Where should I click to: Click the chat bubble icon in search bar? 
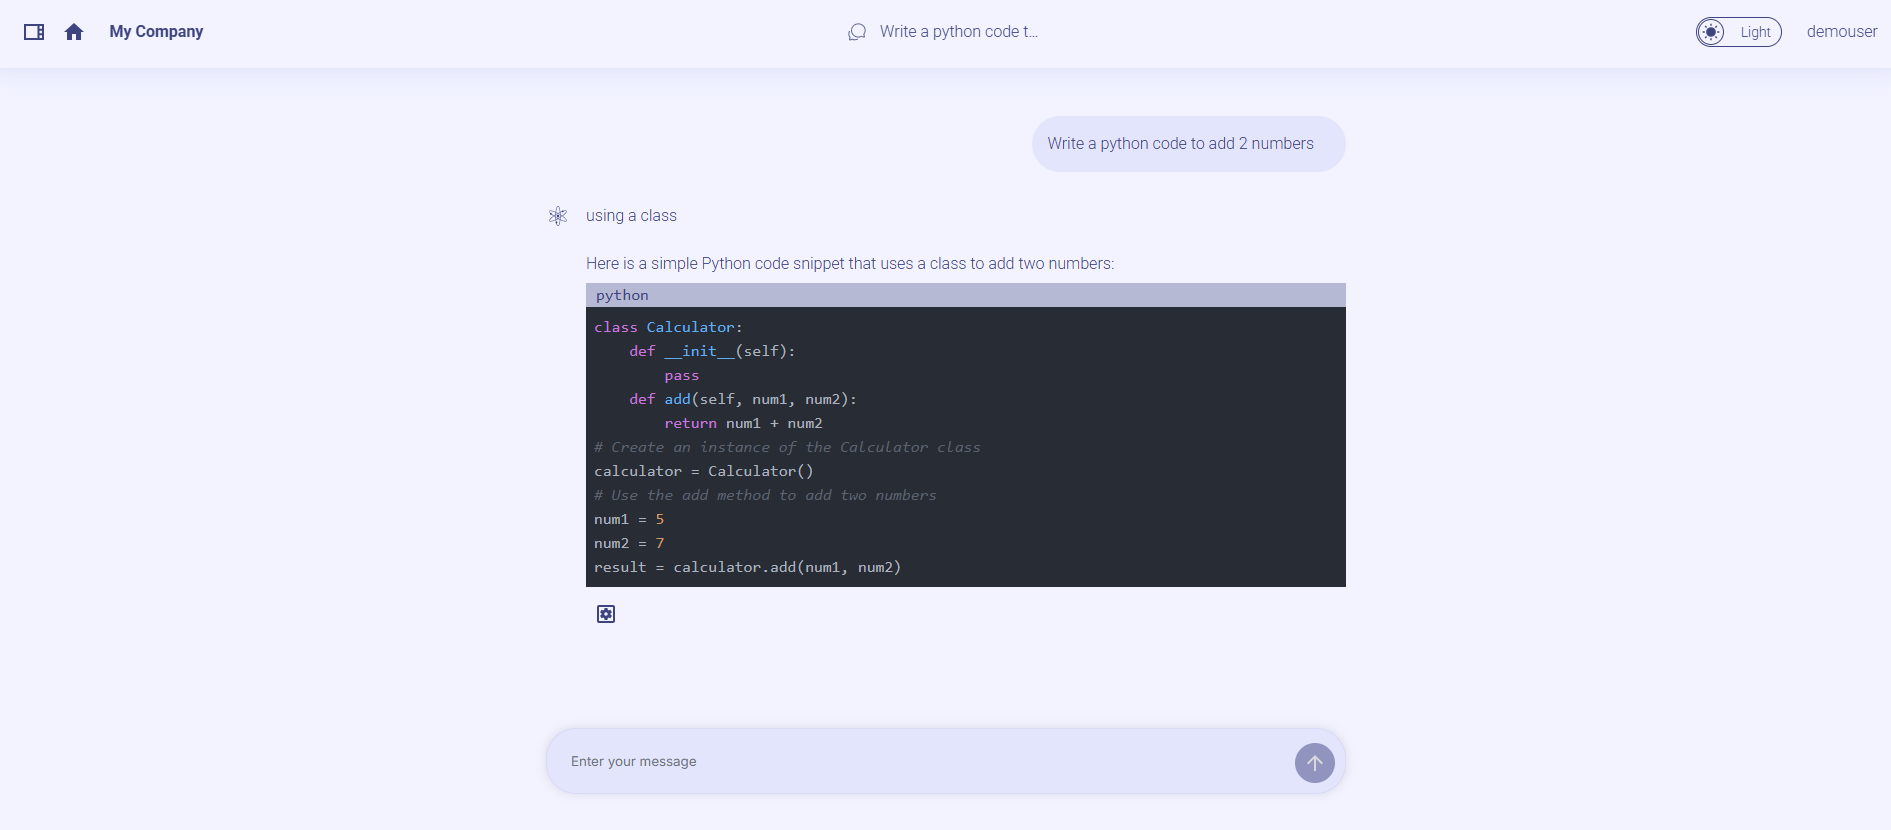(x=856, y=31)
